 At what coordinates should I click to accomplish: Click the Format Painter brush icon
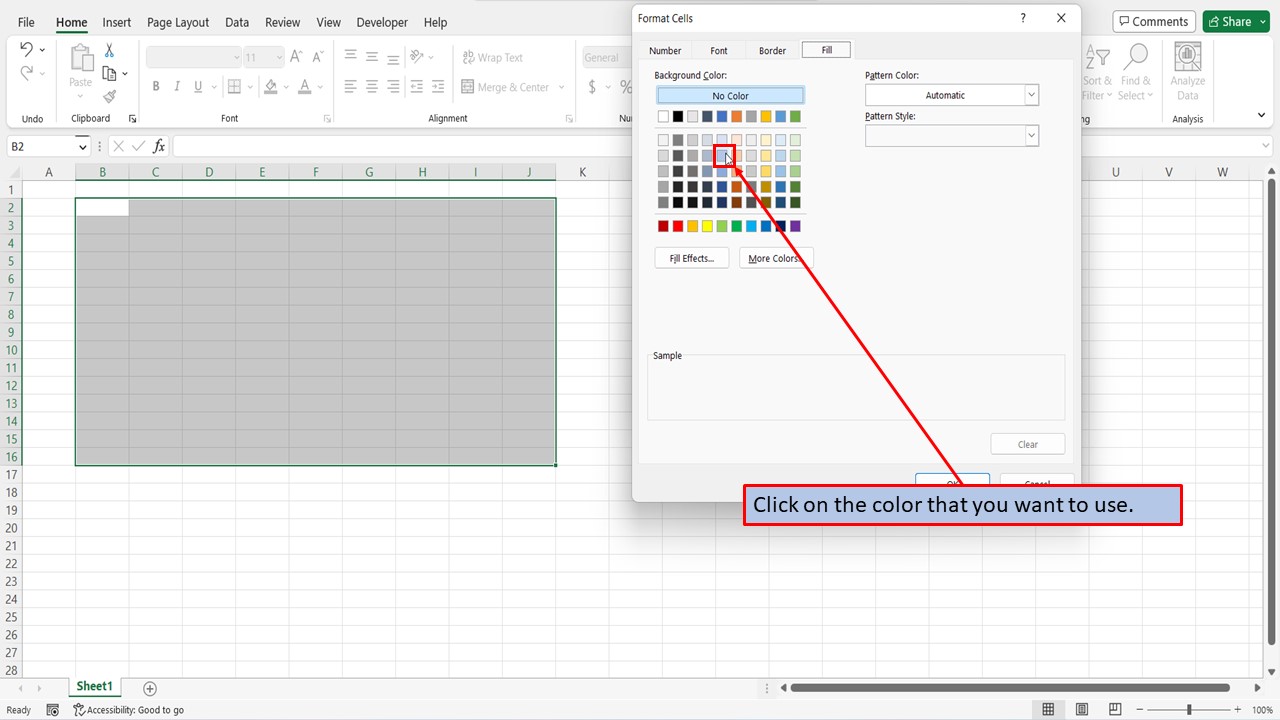coord(109,96)
